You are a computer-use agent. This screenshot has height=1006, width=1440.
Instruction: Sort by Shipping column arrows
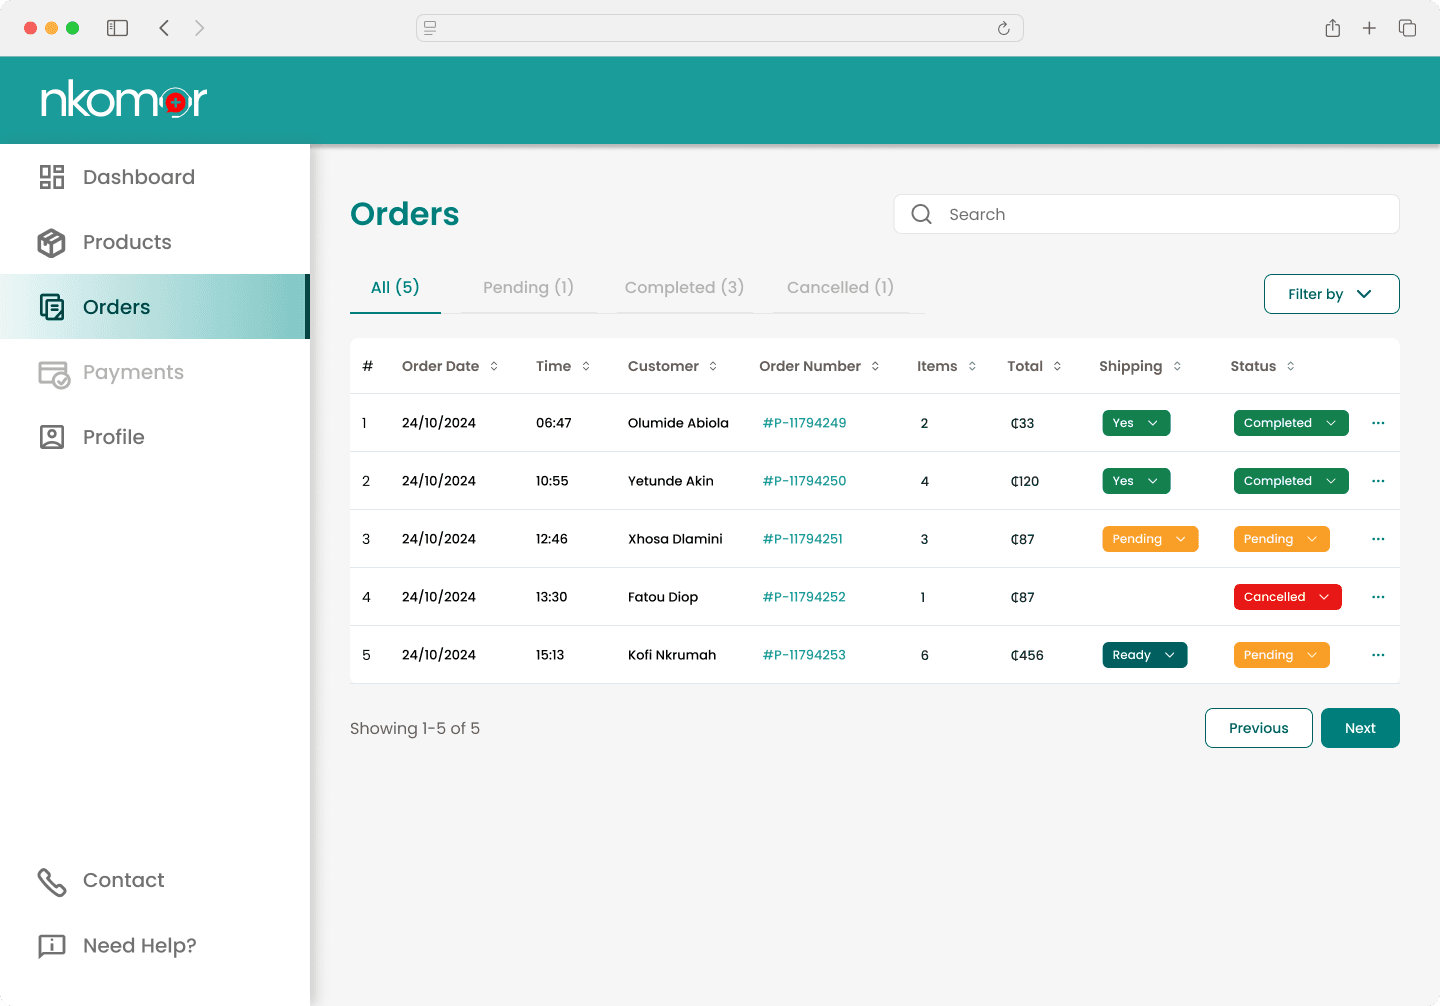point(1177,366)
